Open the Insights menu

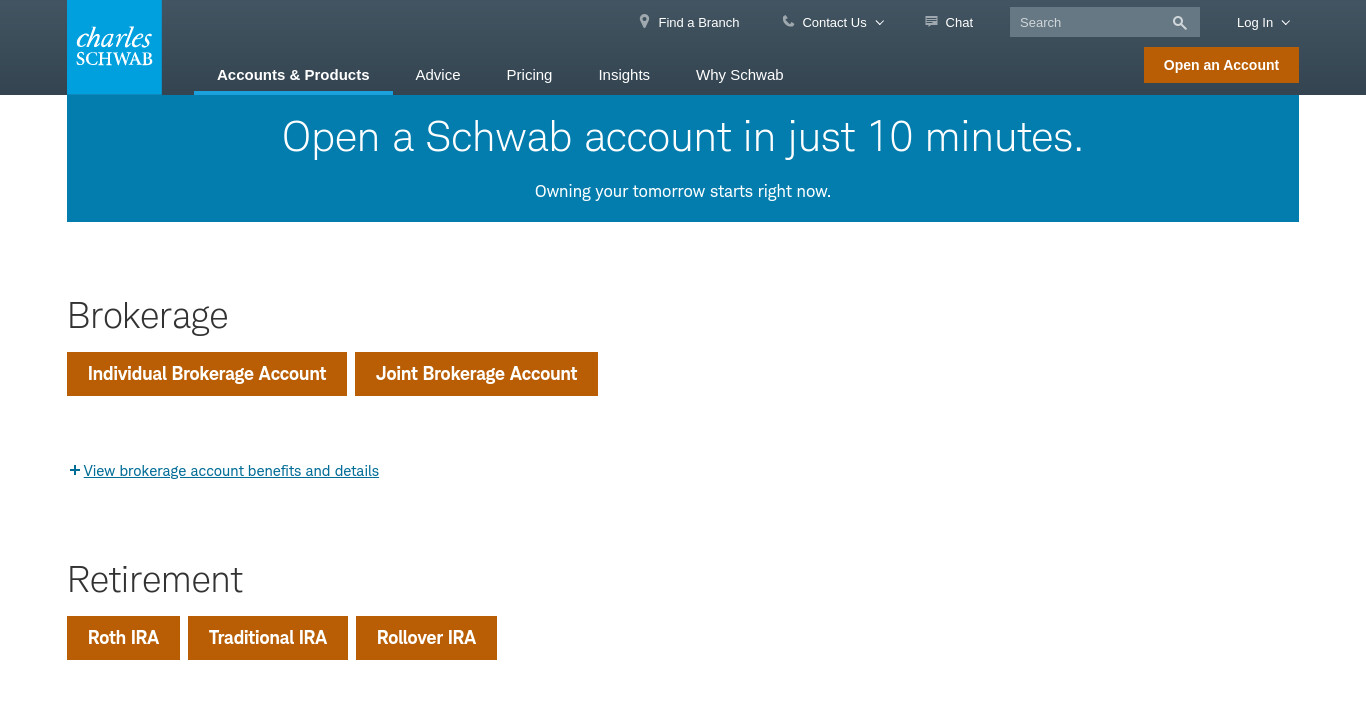pyautogui.click(x=624, y=74)
